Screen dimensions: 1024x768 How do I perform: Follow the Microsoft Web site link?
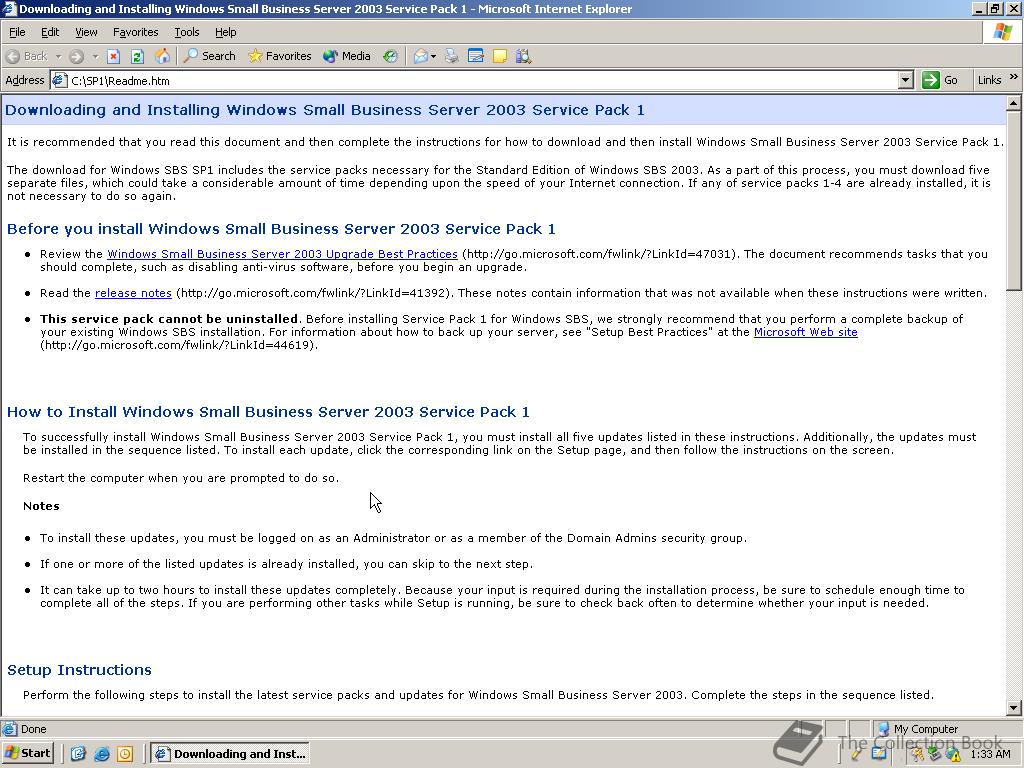pyautogui.click(x=805, y=332)
